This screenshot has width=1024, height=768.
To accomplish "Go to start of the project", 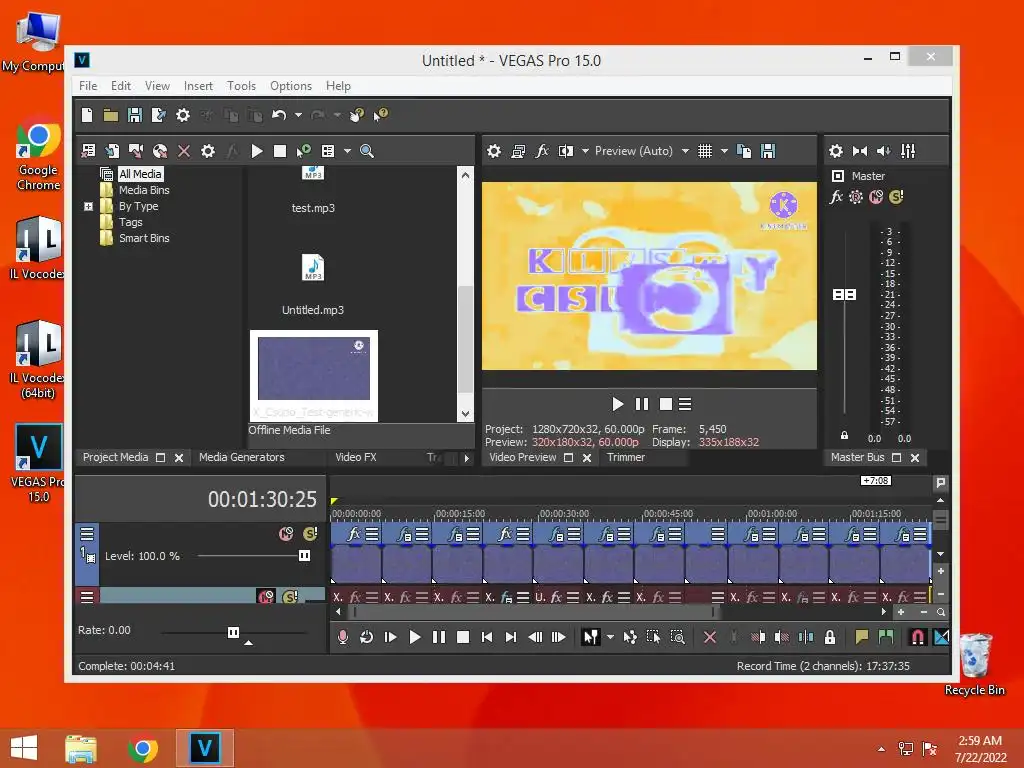I will click(x=487, y=637).
